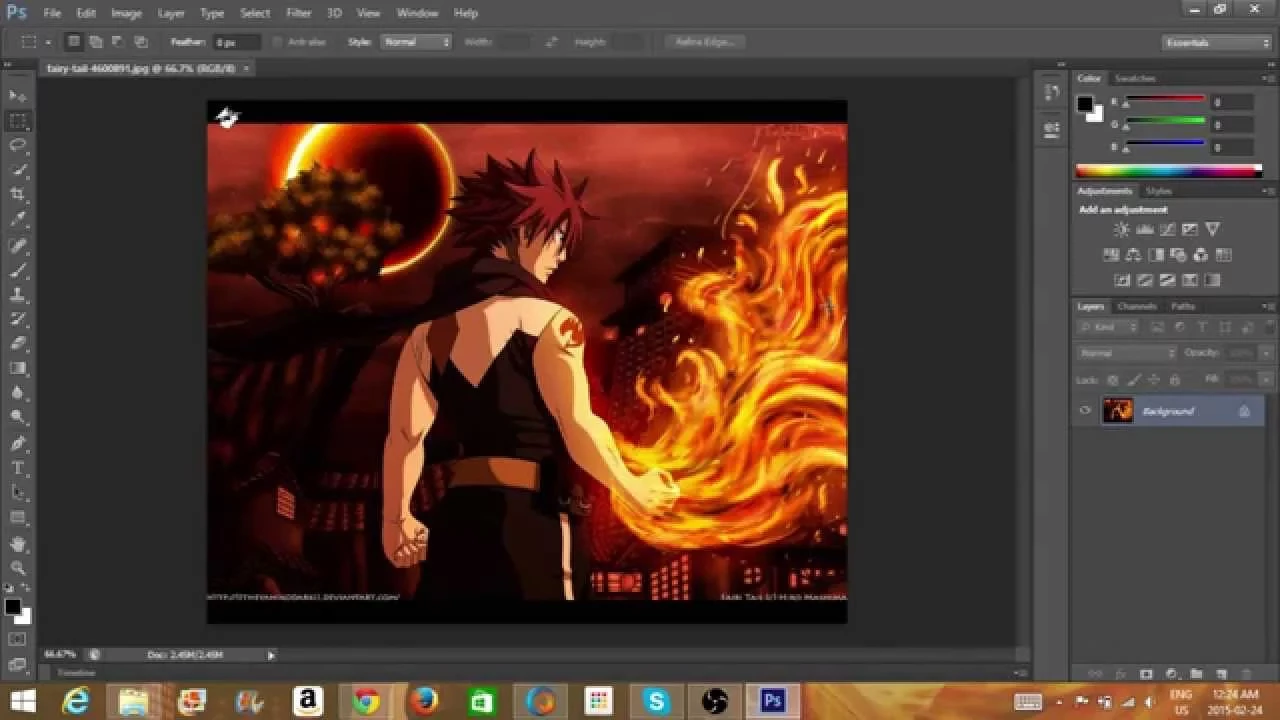Select the Spot Healing Brush tool
This screenshot has width=1280, height=720.
click(x=18, y=246)
